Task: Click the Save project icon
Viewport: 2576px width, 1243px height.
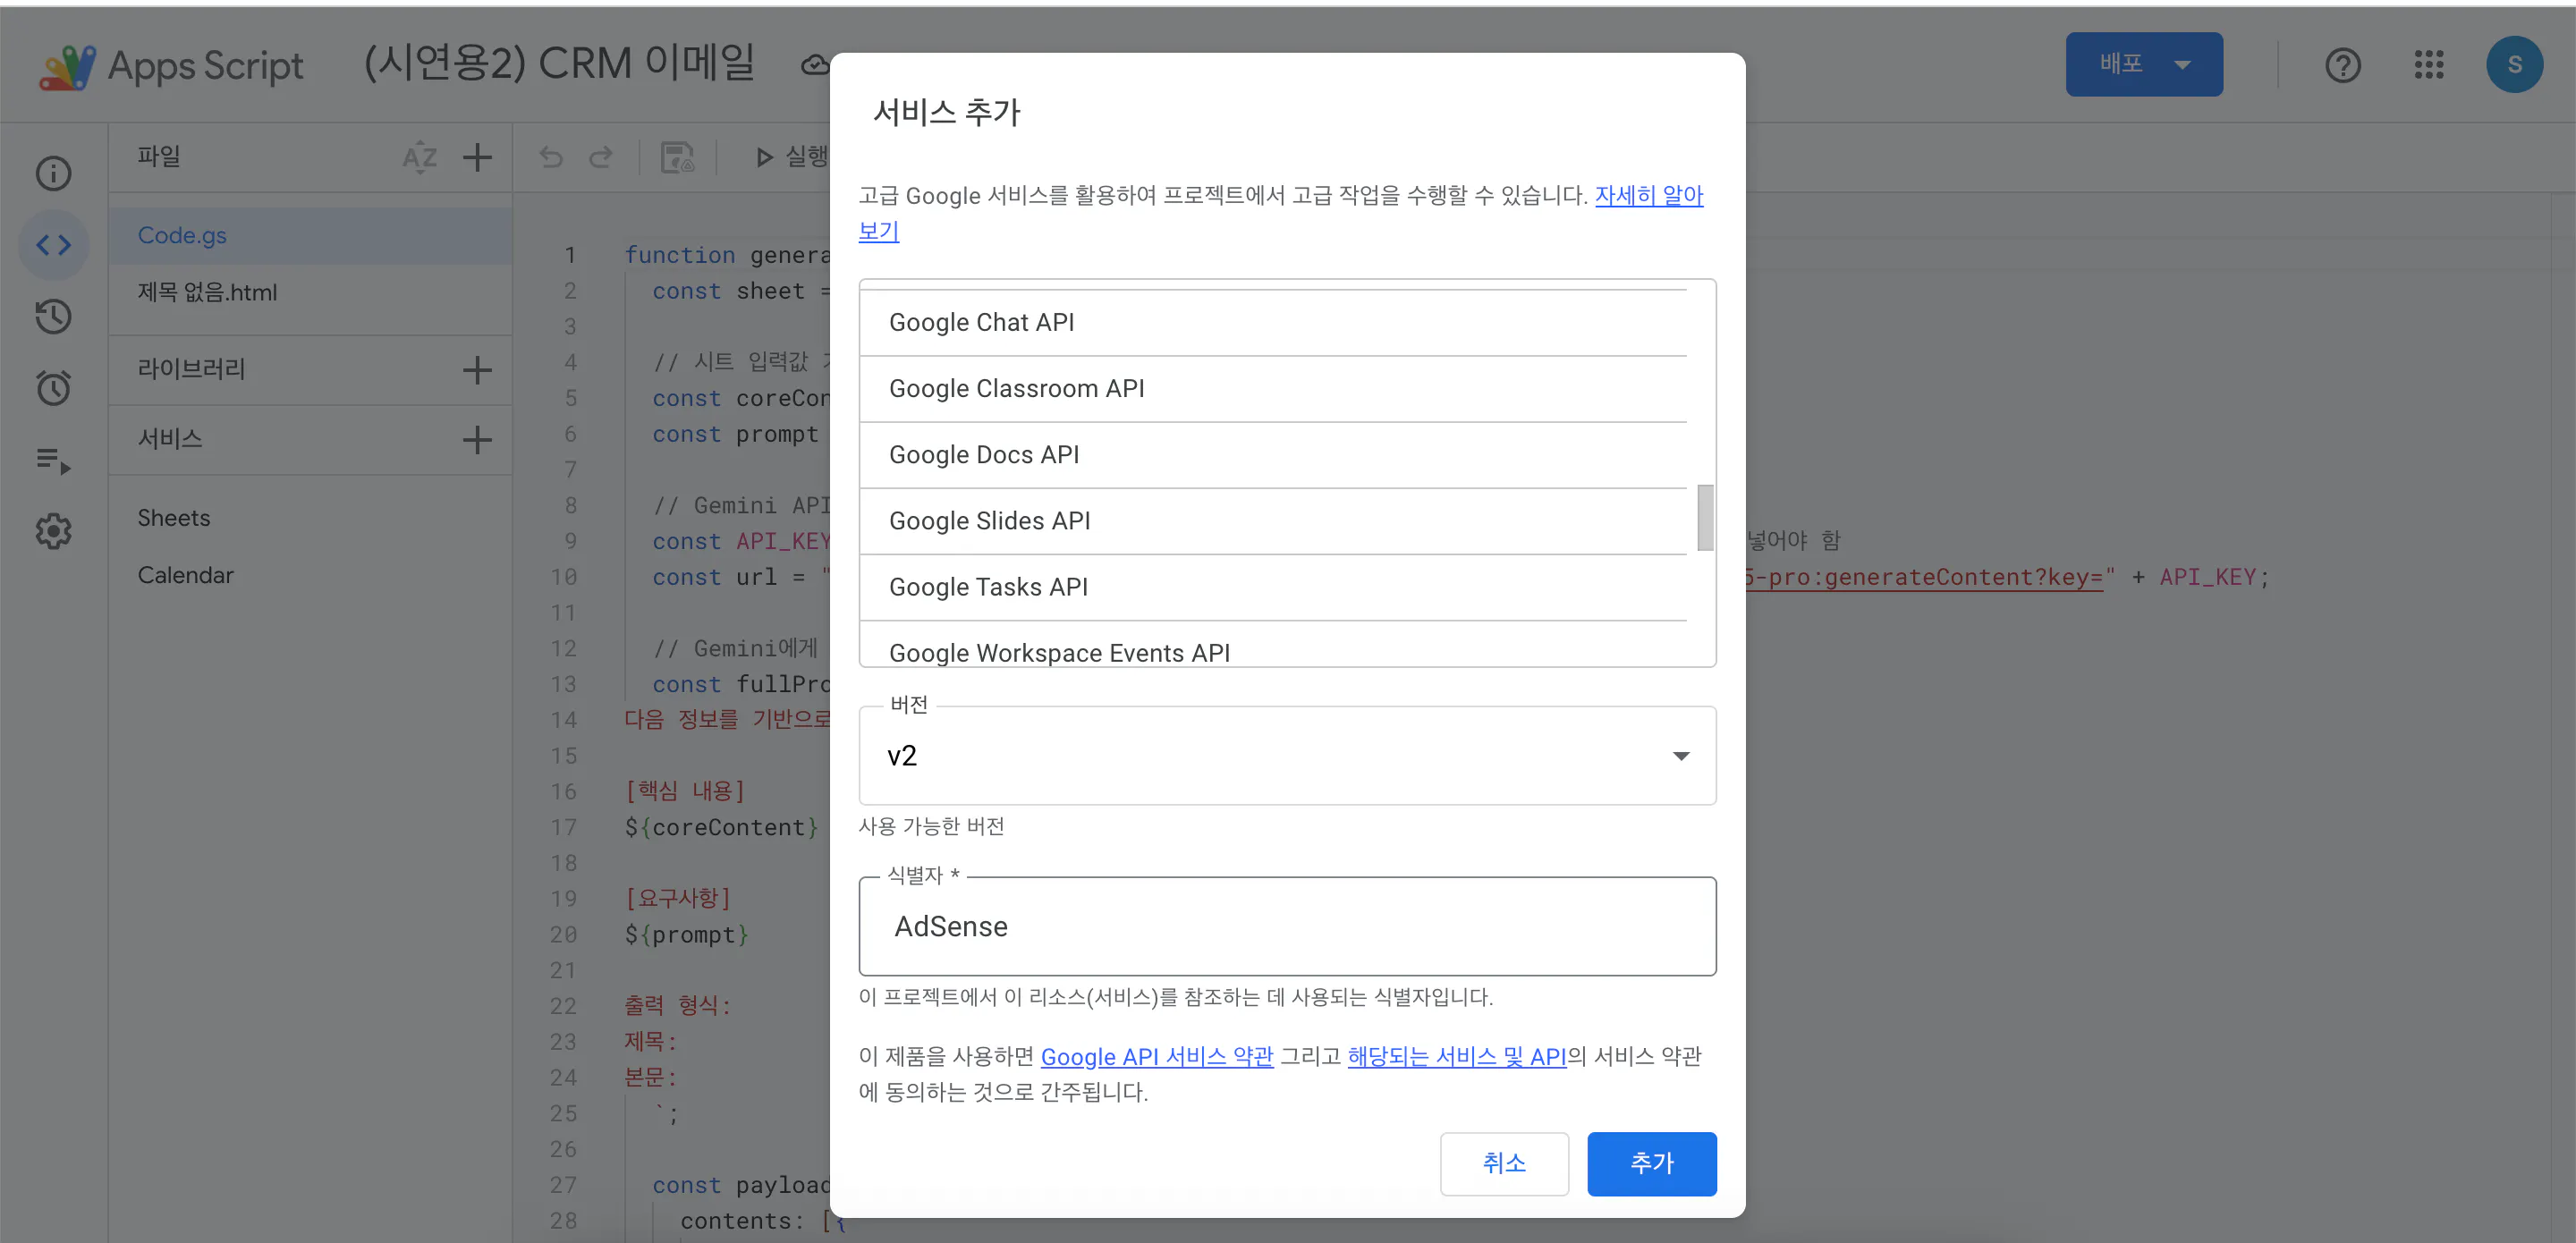Action: (677, 157)
